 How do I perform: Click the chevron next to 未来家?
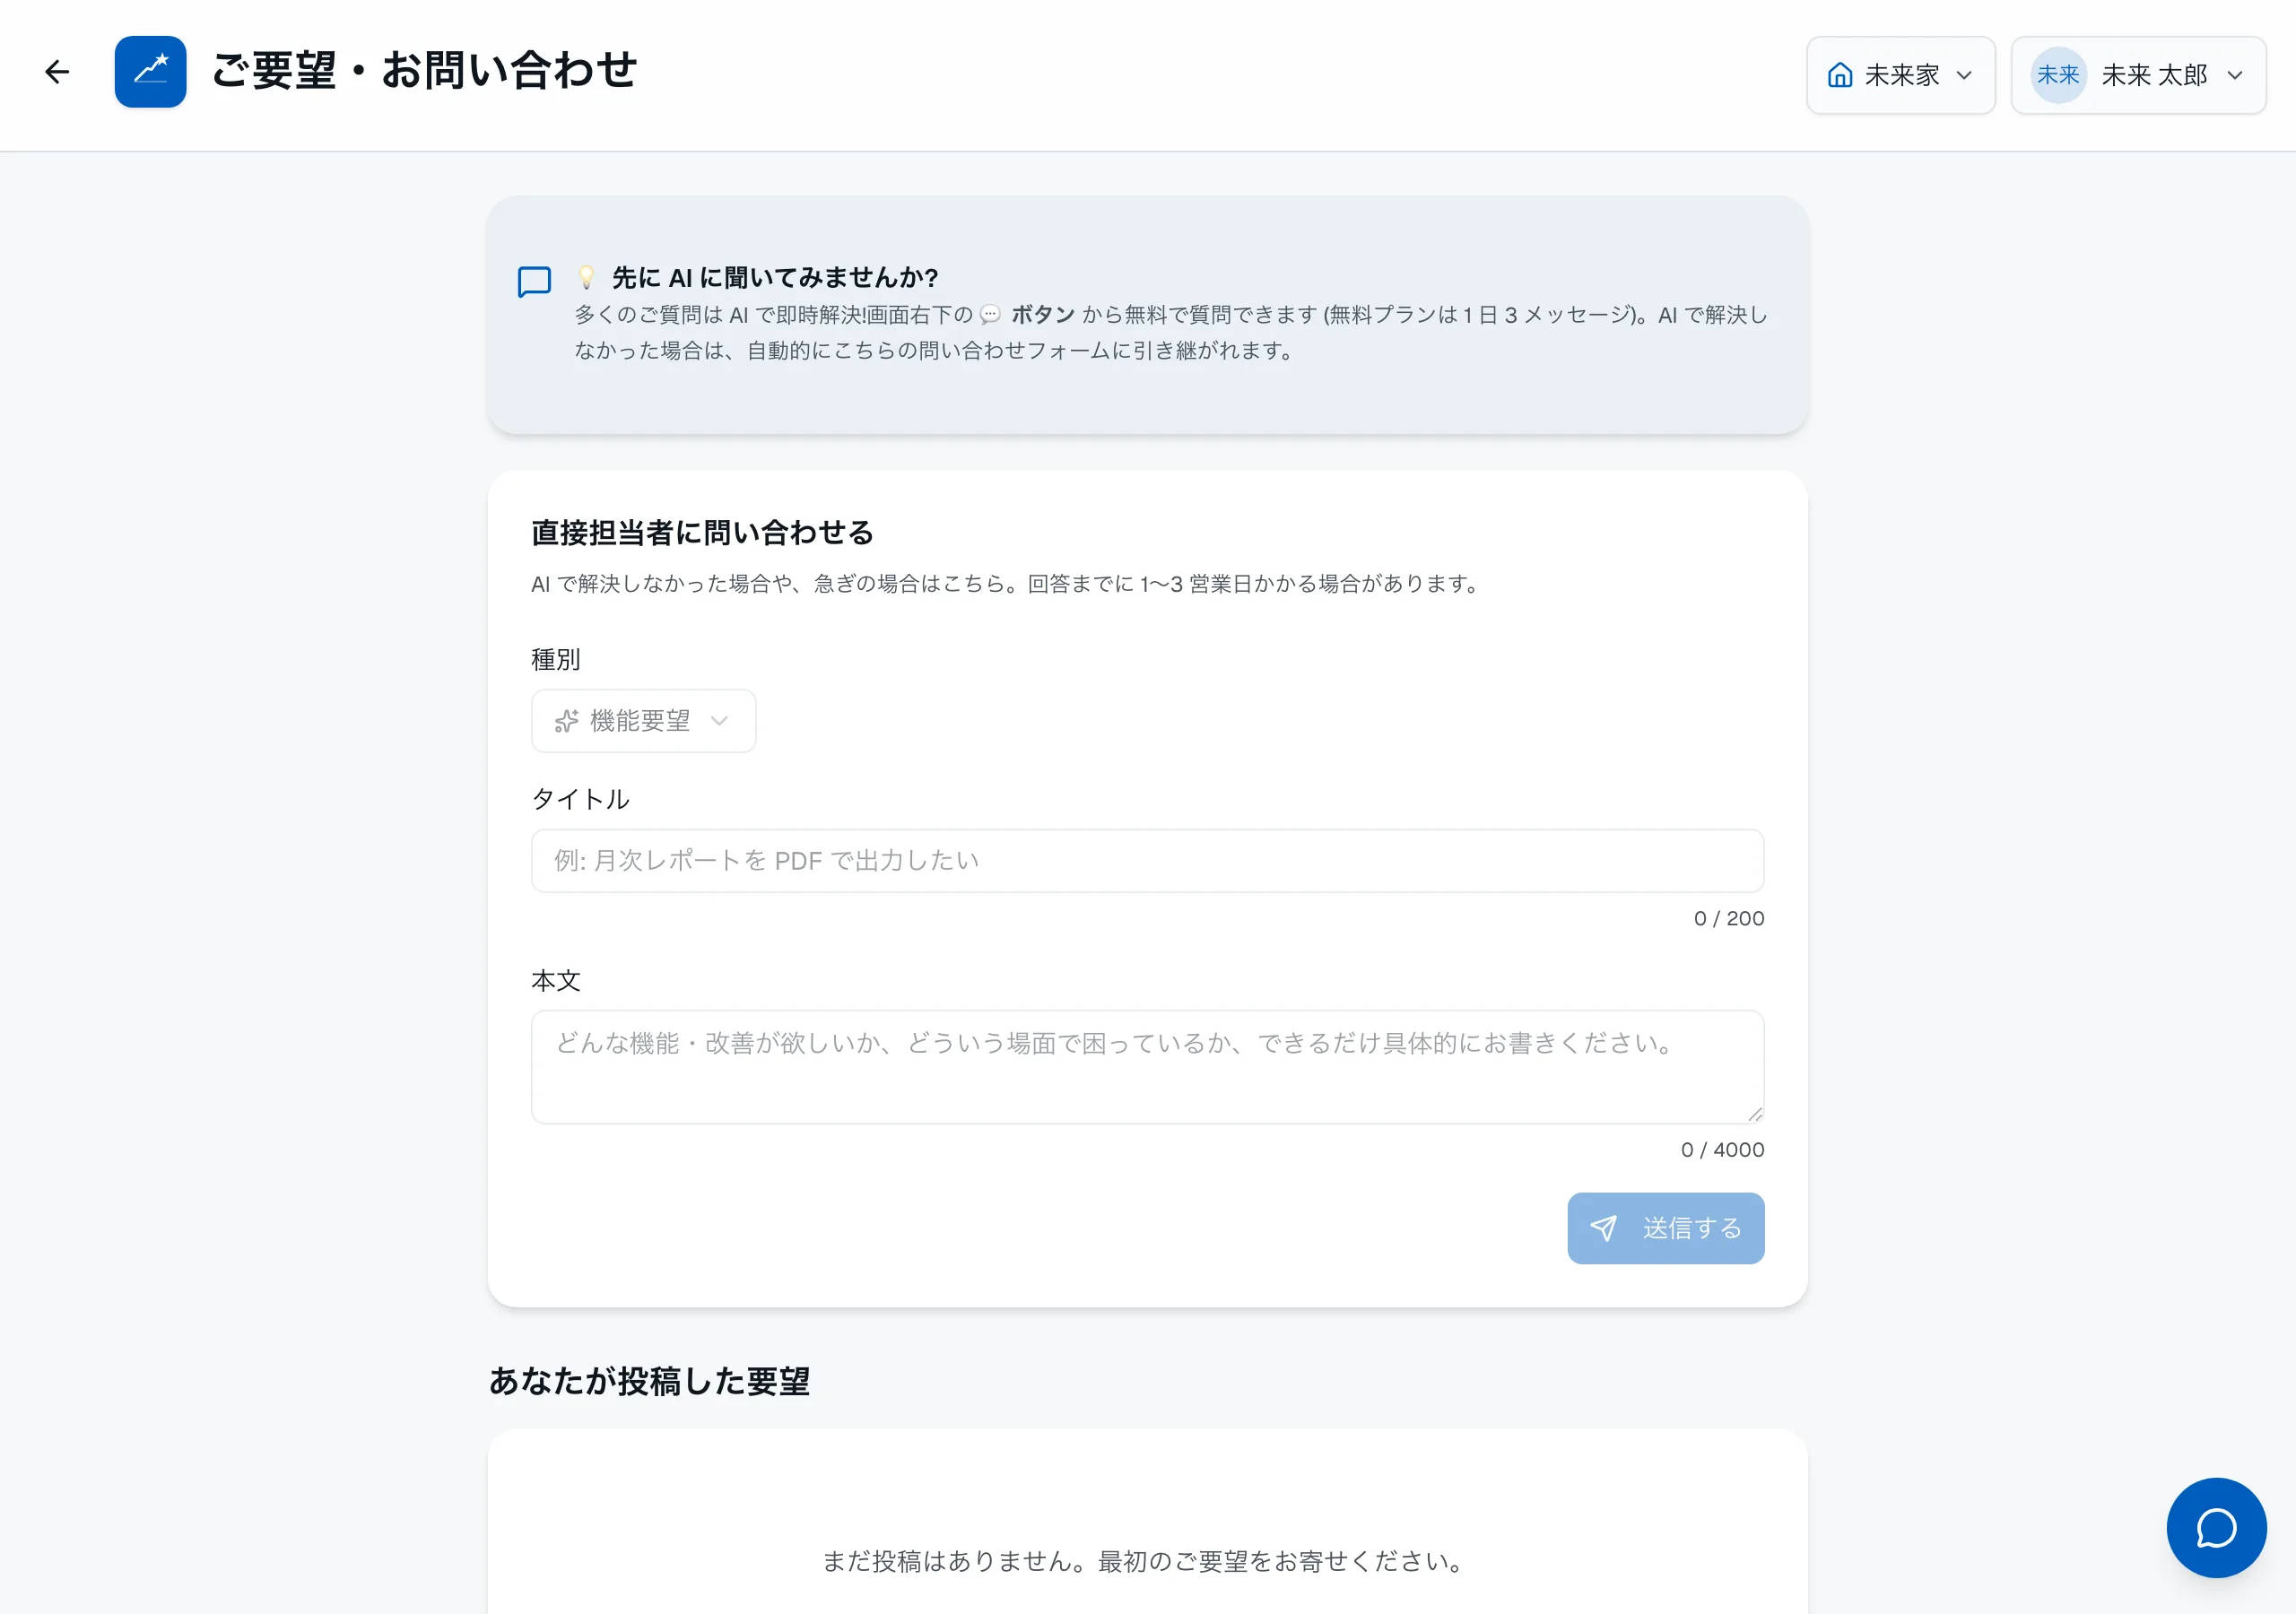click(x=1964, y=76)
